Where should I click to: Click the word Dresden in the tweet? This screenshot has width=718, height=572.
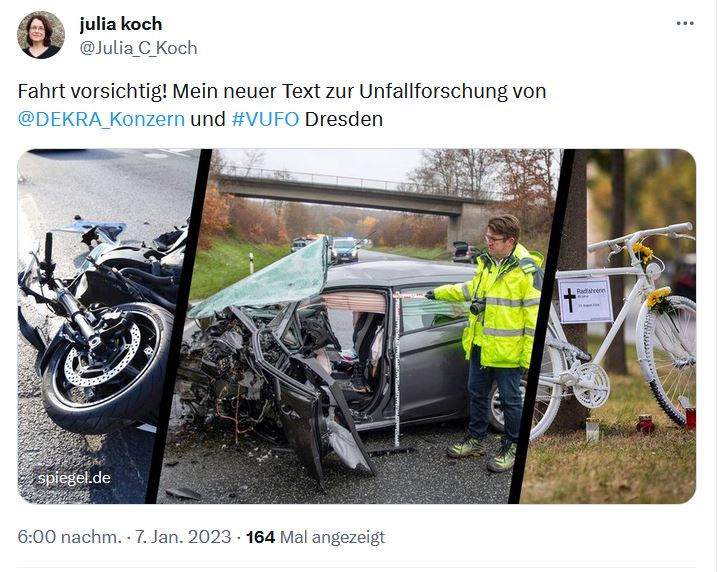(x=344, y=119)
